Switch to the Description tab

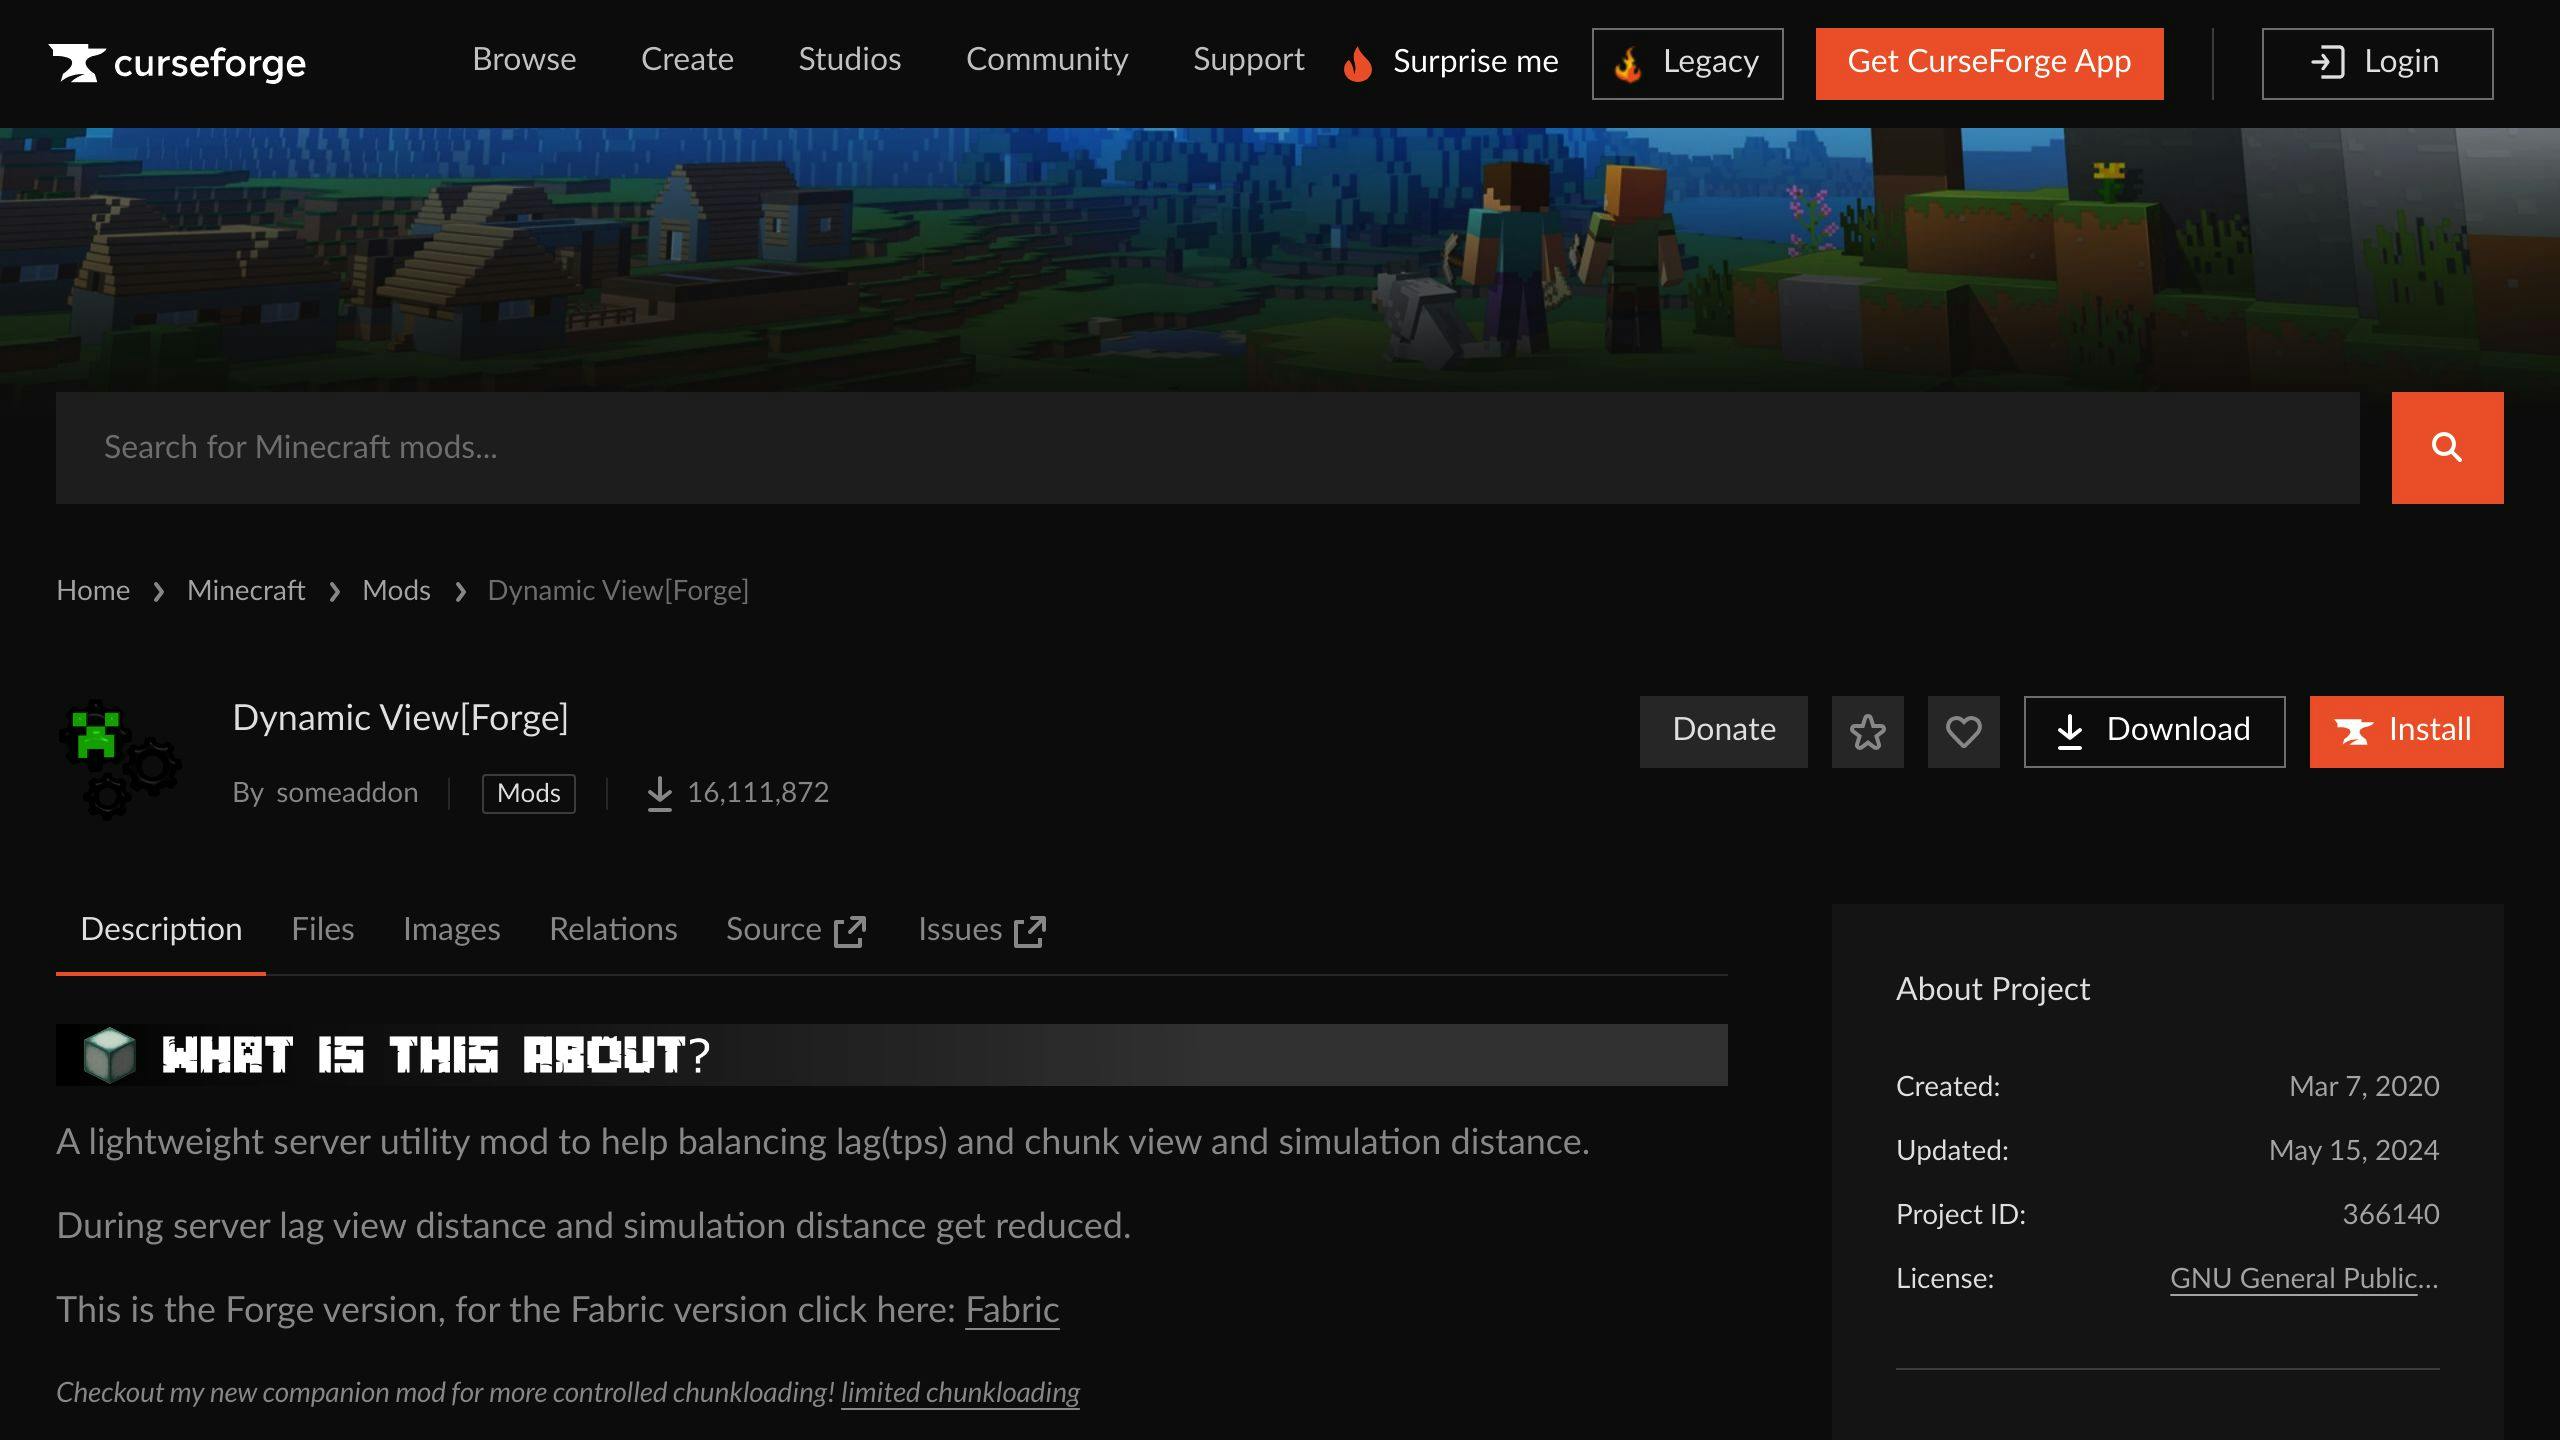click(161, 930)
